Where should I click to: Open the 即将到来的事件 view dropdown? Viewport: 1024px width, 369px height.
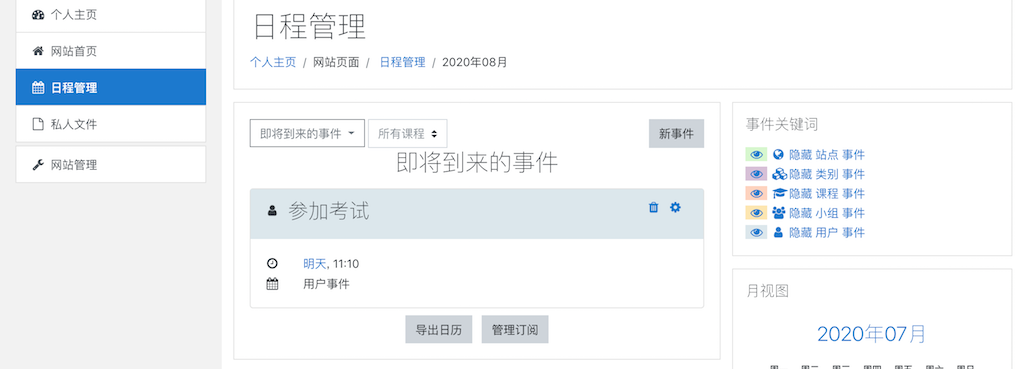coord(307,133)
